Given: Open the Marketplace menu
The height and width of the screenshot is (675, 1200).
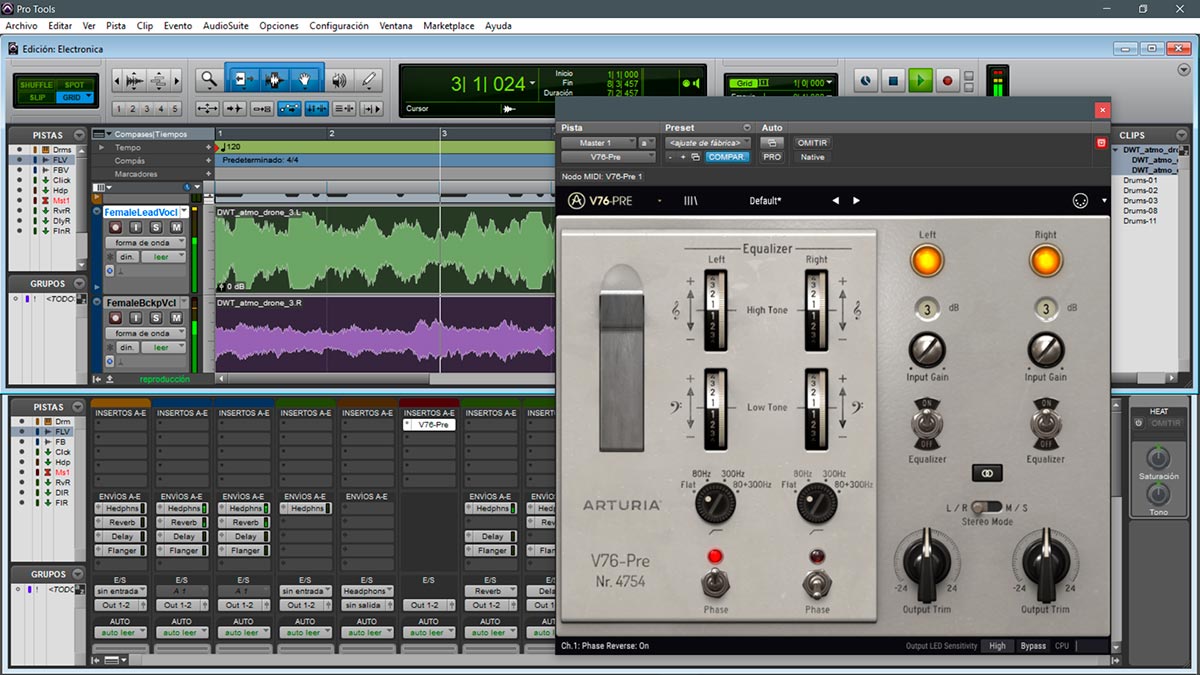Looking at the screenshot, I should (x=449, y=26).
